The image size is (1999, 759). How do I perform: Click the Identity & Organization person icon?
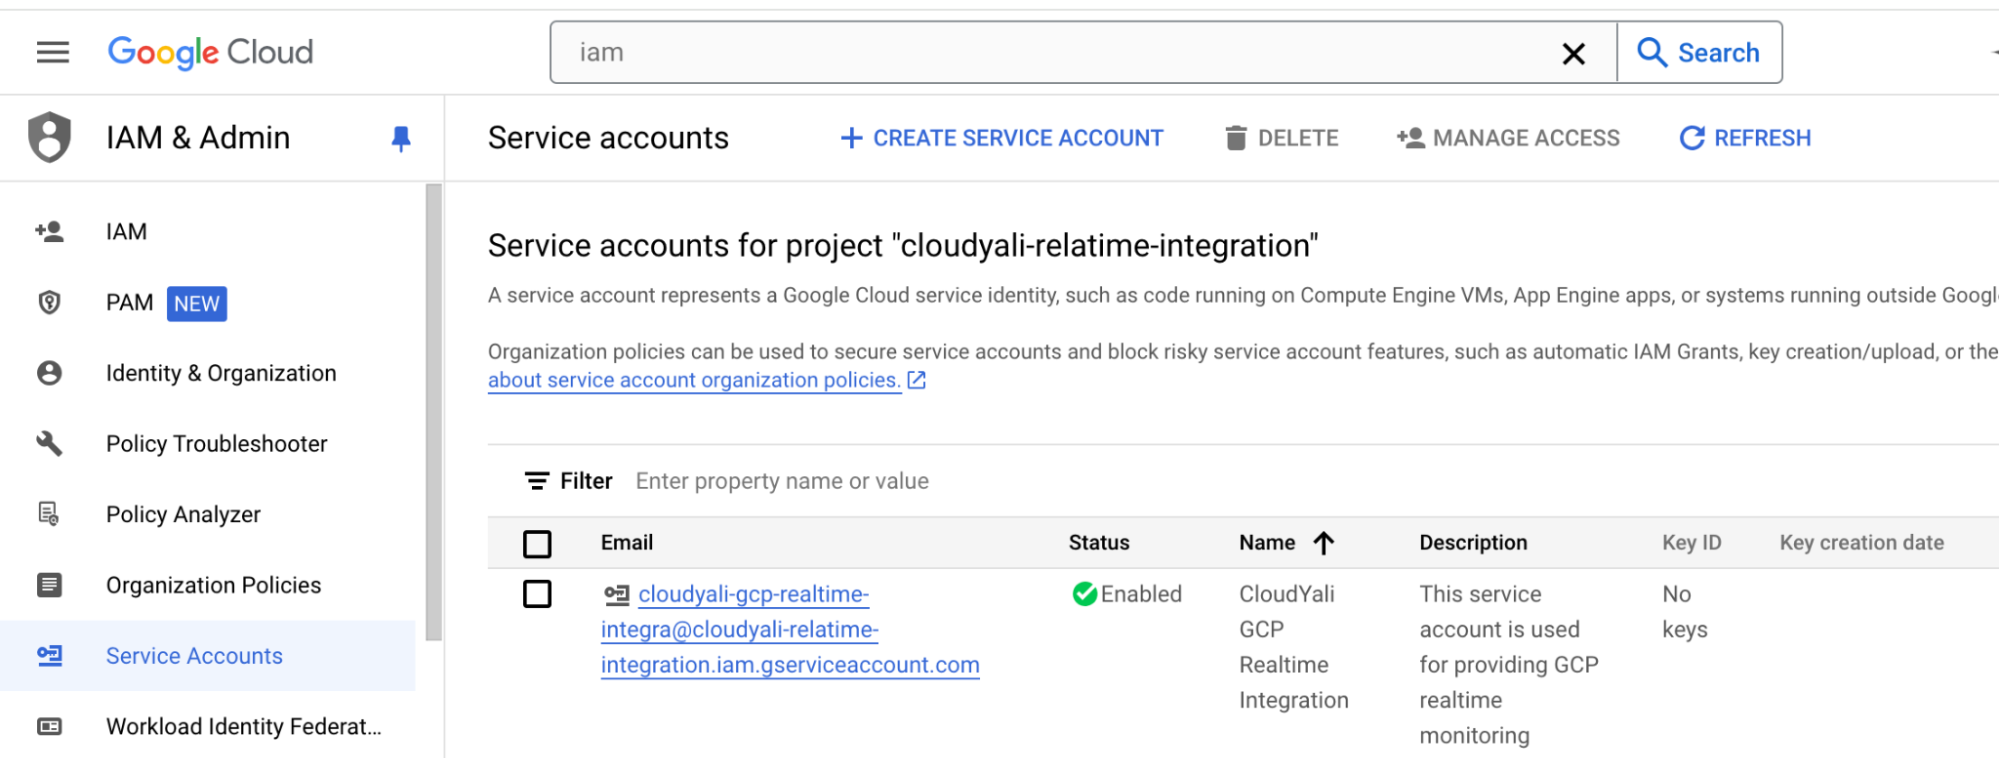49,373
